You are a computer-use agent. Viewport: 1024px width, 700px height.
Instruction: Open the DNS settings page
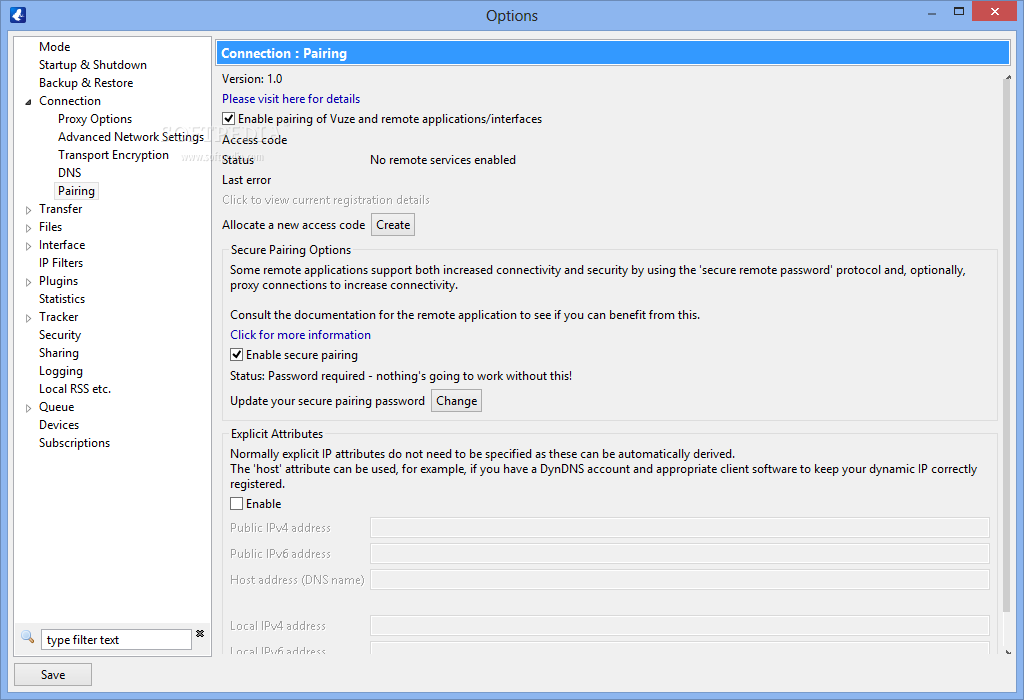click(69, 172)
